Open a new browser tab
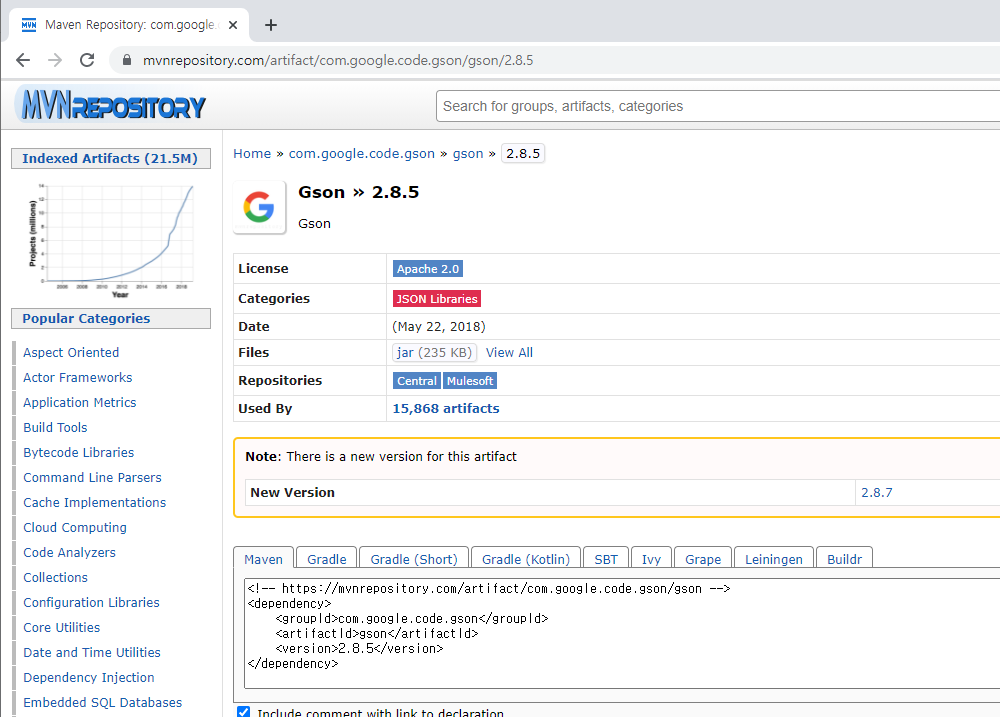This screenshot has height=717, width=1000. tap(271, 25)
